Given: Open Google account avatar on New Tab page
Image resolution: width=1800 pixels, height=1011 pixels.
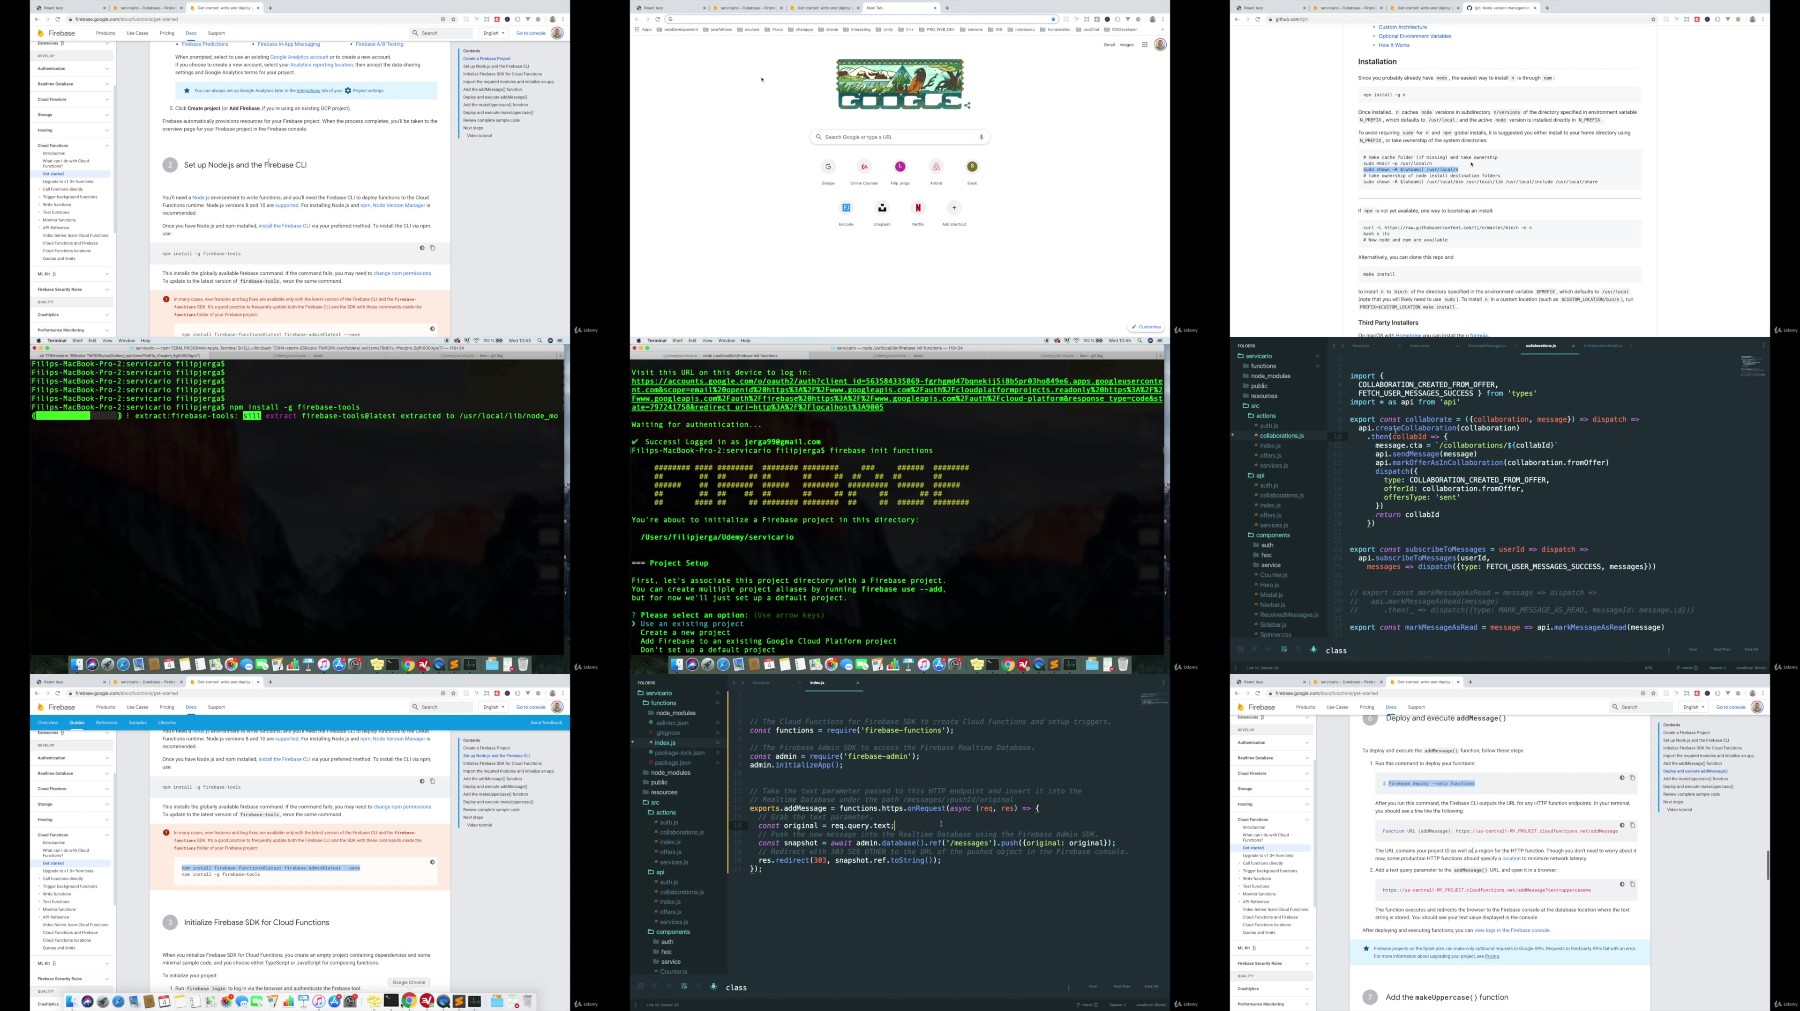Looking at the screenshot, I should (x=1160, y=44).
